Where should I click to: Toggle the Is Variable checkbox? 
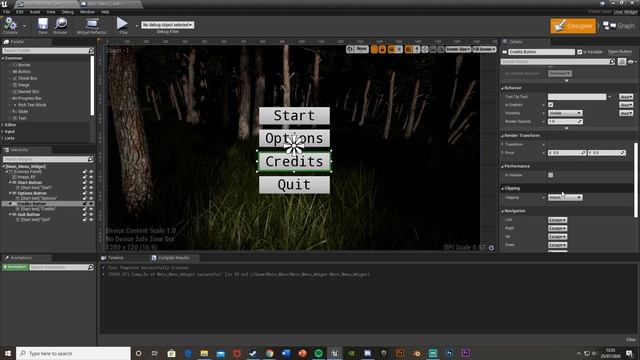pos(579,52)
